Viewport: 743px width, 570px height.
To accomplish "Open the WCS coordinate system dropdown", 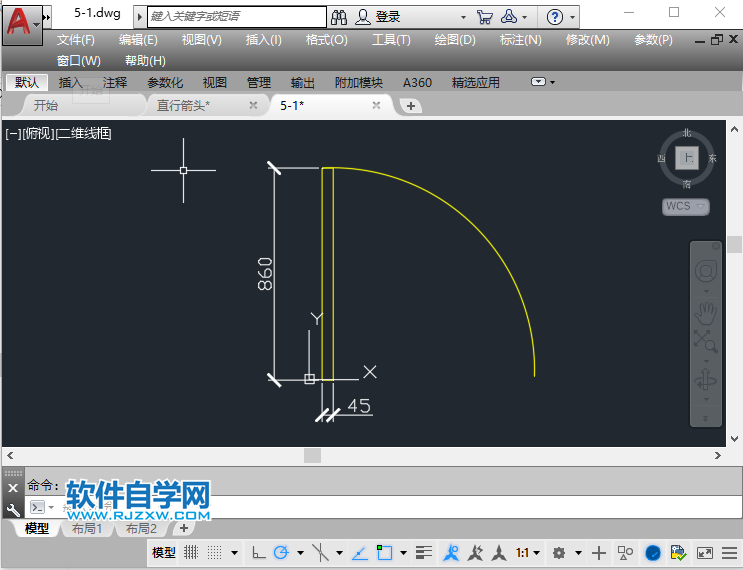I will click(x=685, y=206).
